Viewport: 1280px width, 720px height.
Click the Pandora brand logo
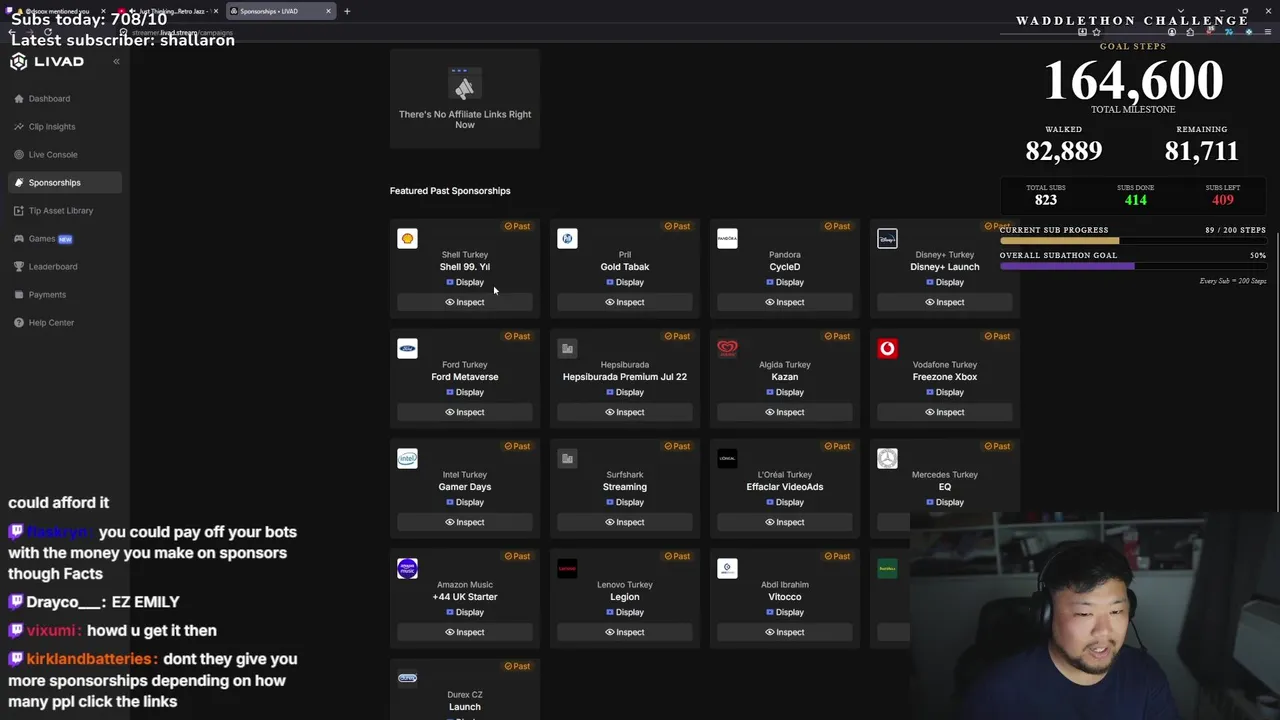point(727,238)
